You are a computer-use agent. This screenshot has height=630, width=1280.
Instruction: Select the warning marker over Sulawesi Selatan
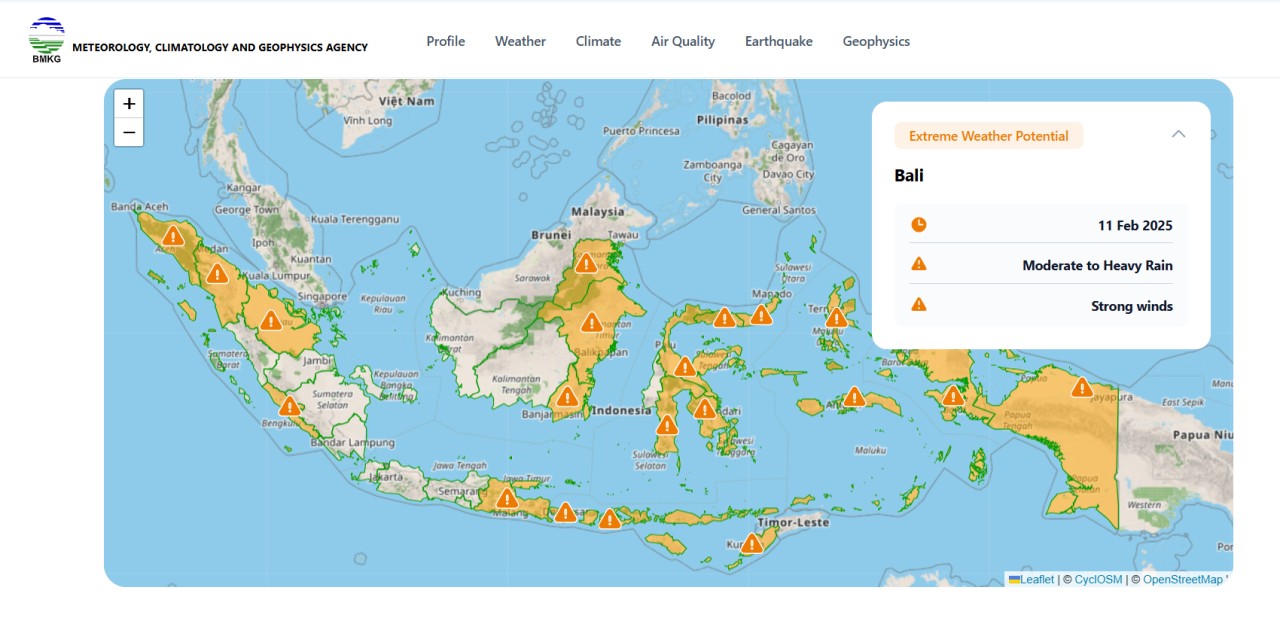pyautogui.click(x=667, y=425)
